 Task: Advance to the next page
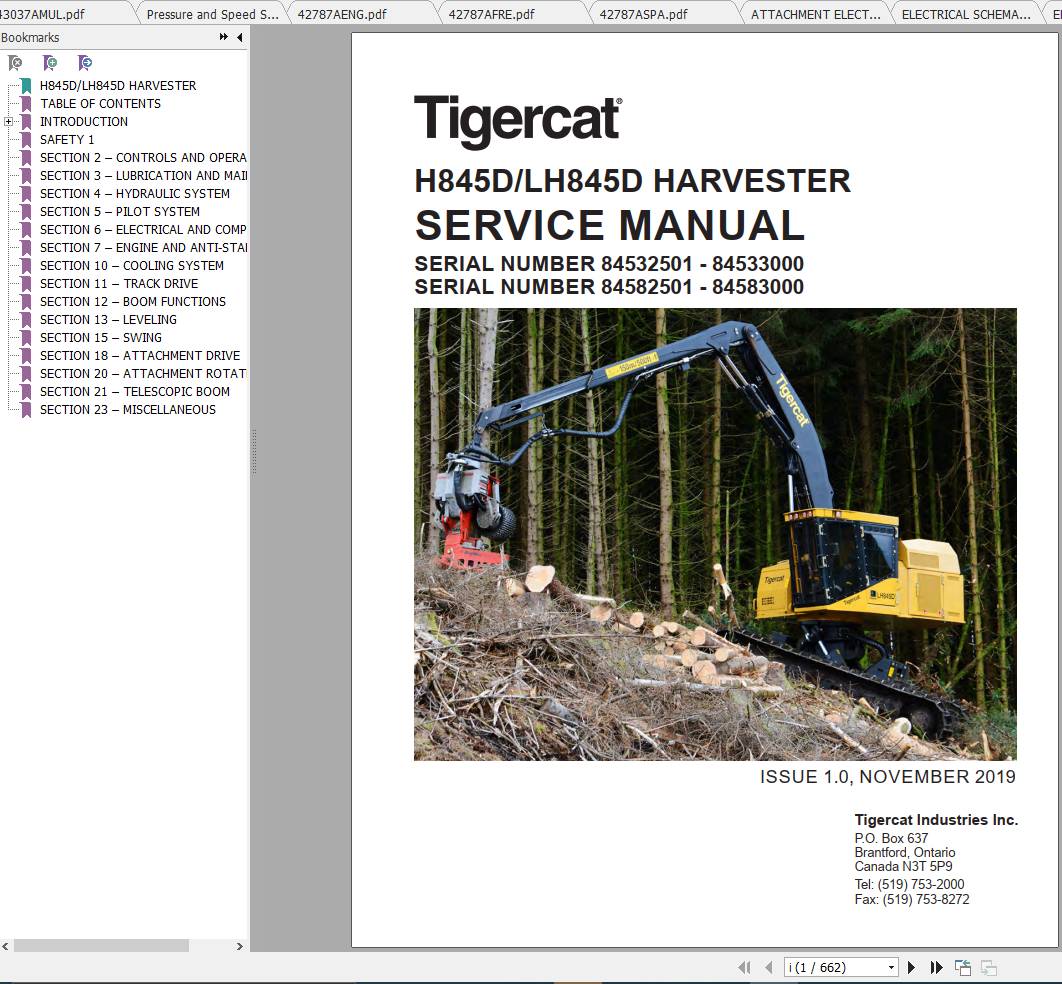point(911,967)
